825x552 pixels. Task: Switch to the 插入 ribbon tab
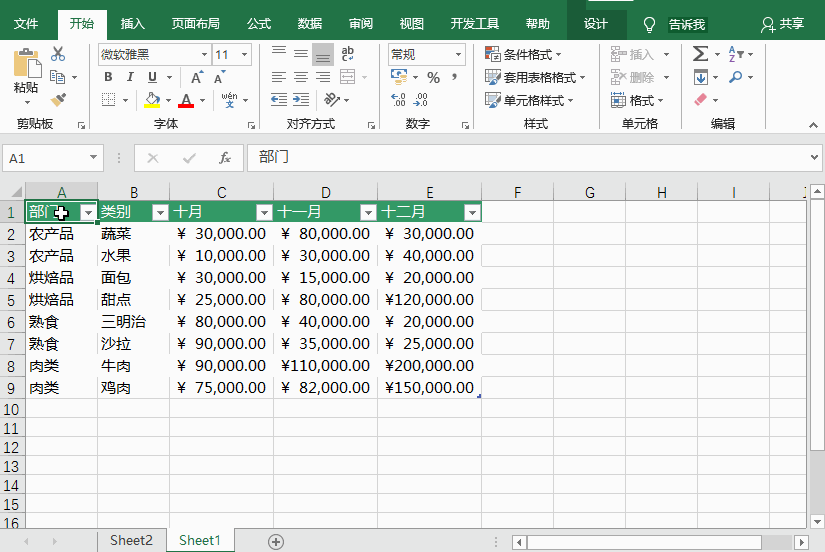pyautogui.click(x=132, y=24)
